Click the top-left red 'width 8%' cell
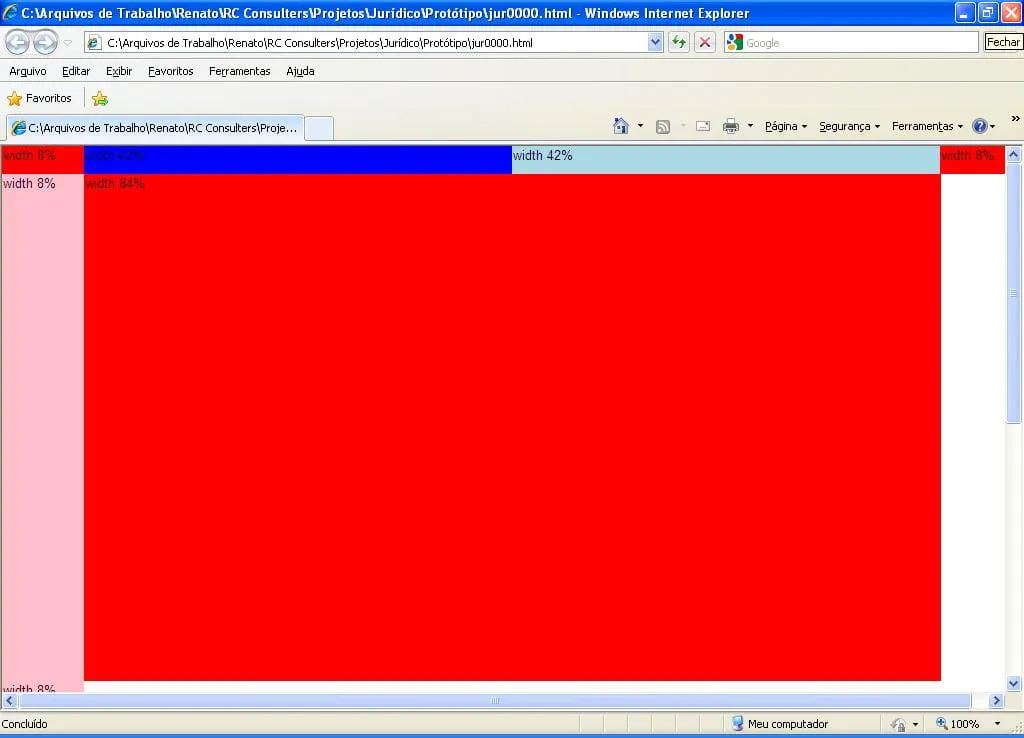This screenshot has width=1024, height=738. 42,159
